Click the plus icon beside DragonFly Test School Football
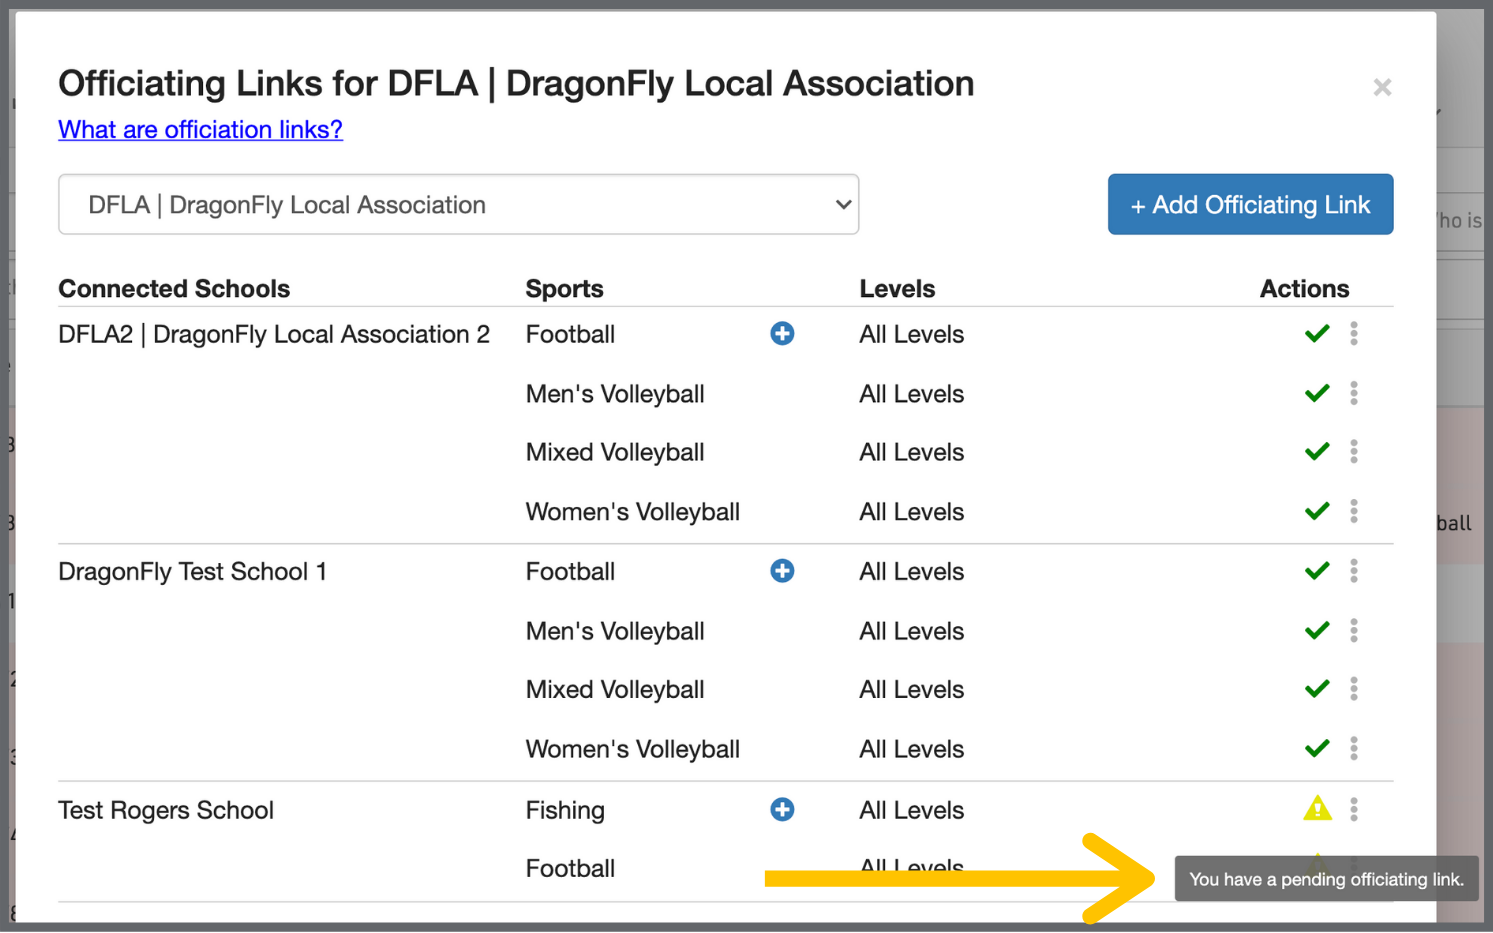This screenshot has width=1493, height=933. [782, 571]
